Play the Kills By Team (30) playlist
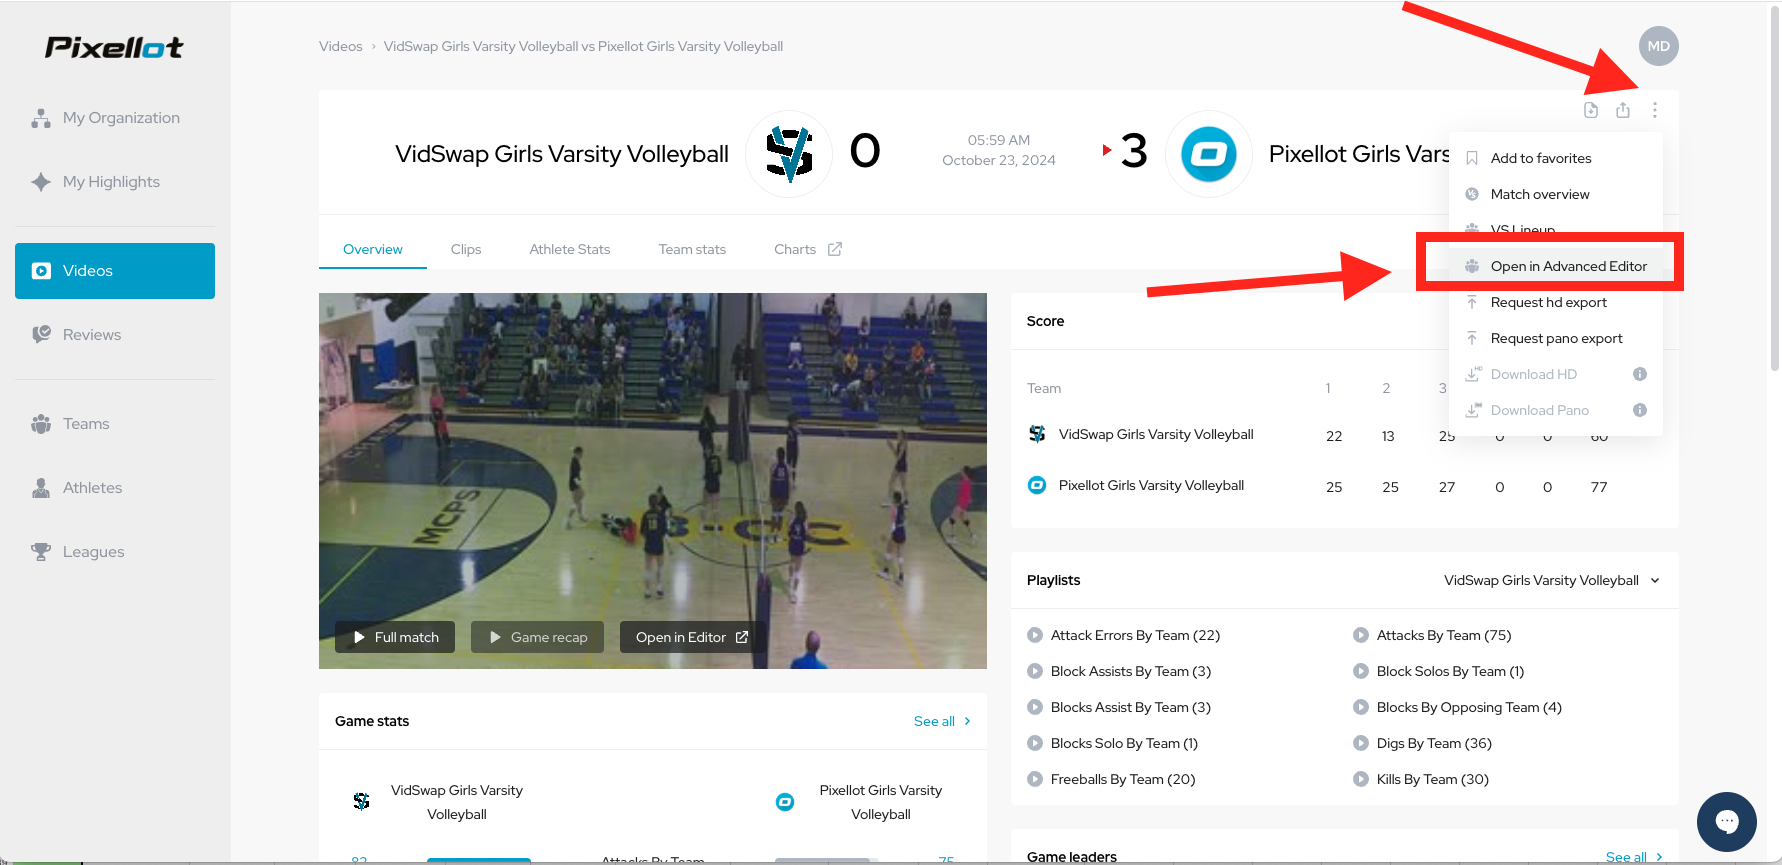 1421,779
